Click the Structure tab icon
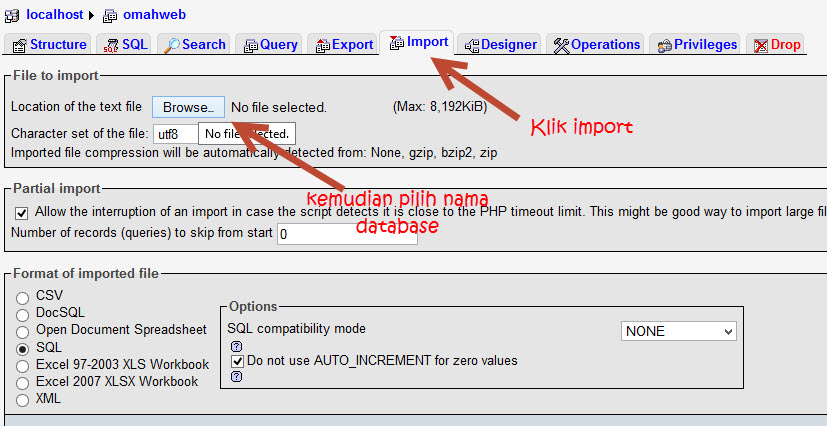Screen dimensions: 827x426 (19, 45)
